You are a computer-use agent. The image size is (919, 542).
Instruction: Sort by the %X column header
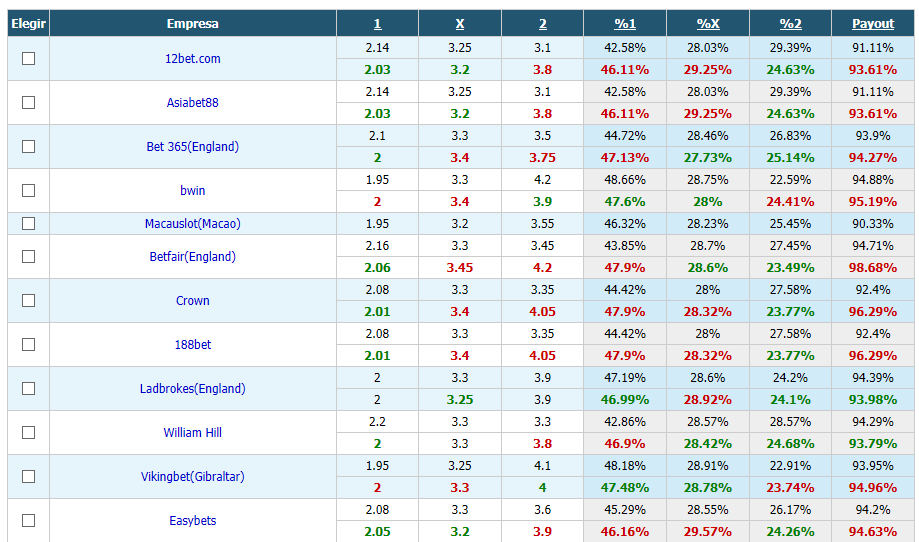tap(708, 24)
